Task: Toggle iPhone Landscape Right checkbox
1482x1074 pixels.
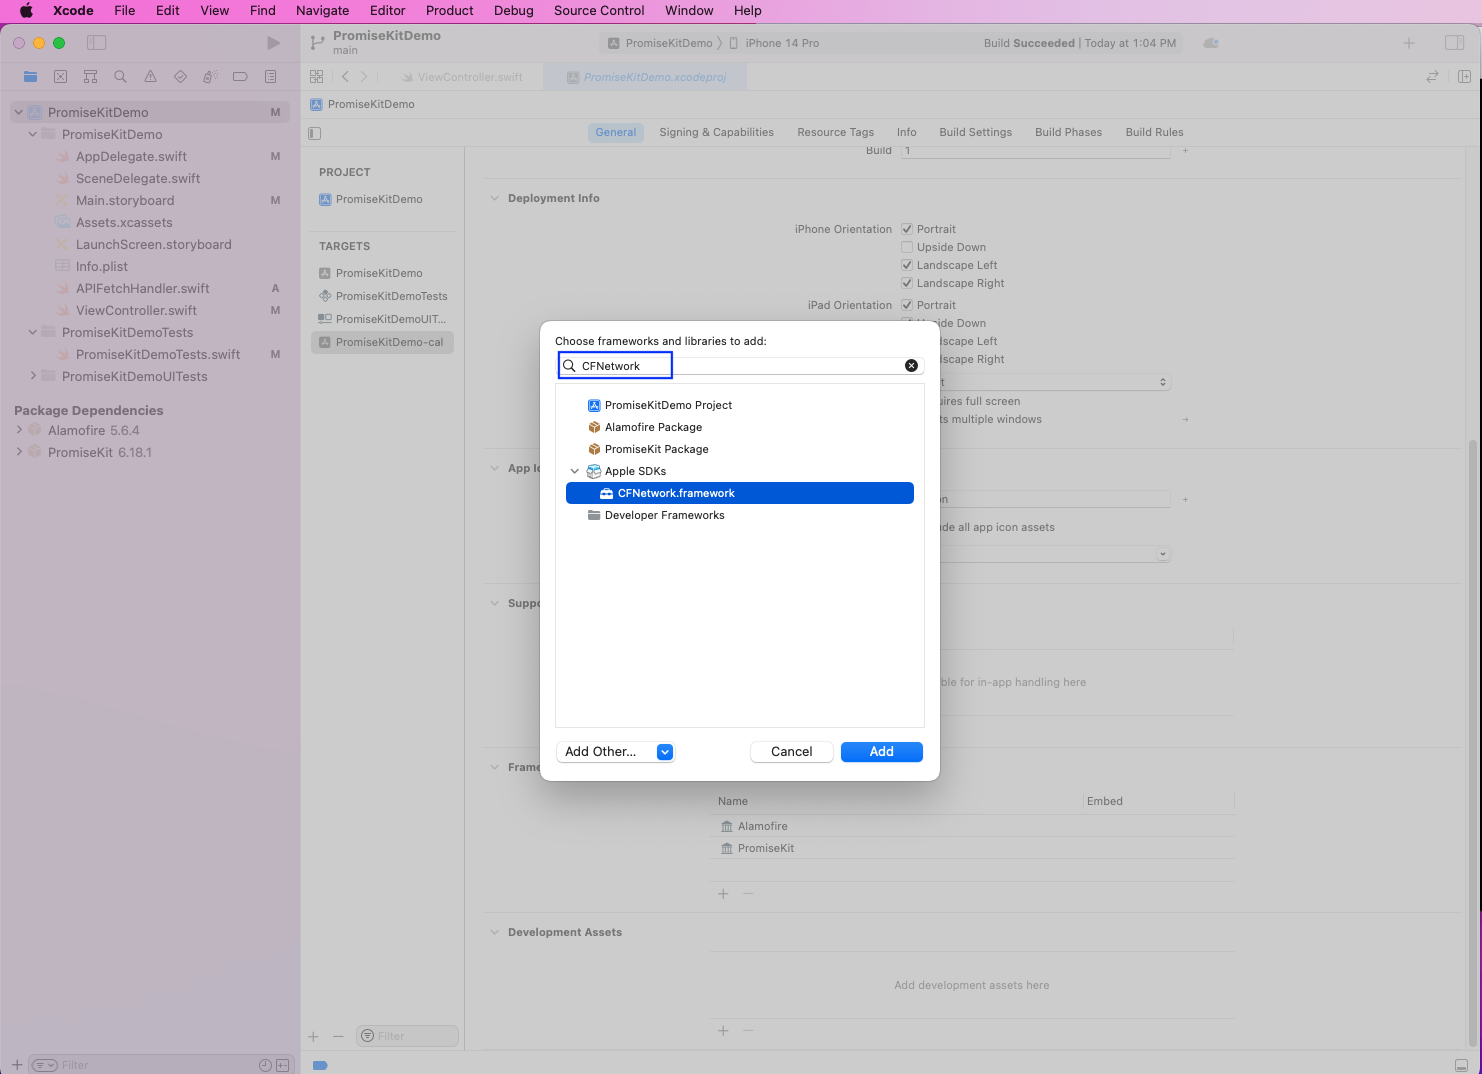Action: [x=907, y=283]
